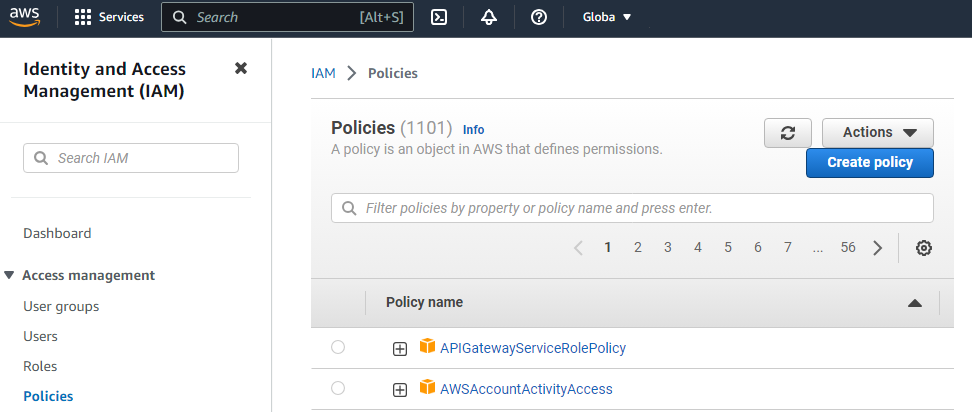The image size is (972, 412).
Task: Collapse the Access management section
Action: pos(9,275)
